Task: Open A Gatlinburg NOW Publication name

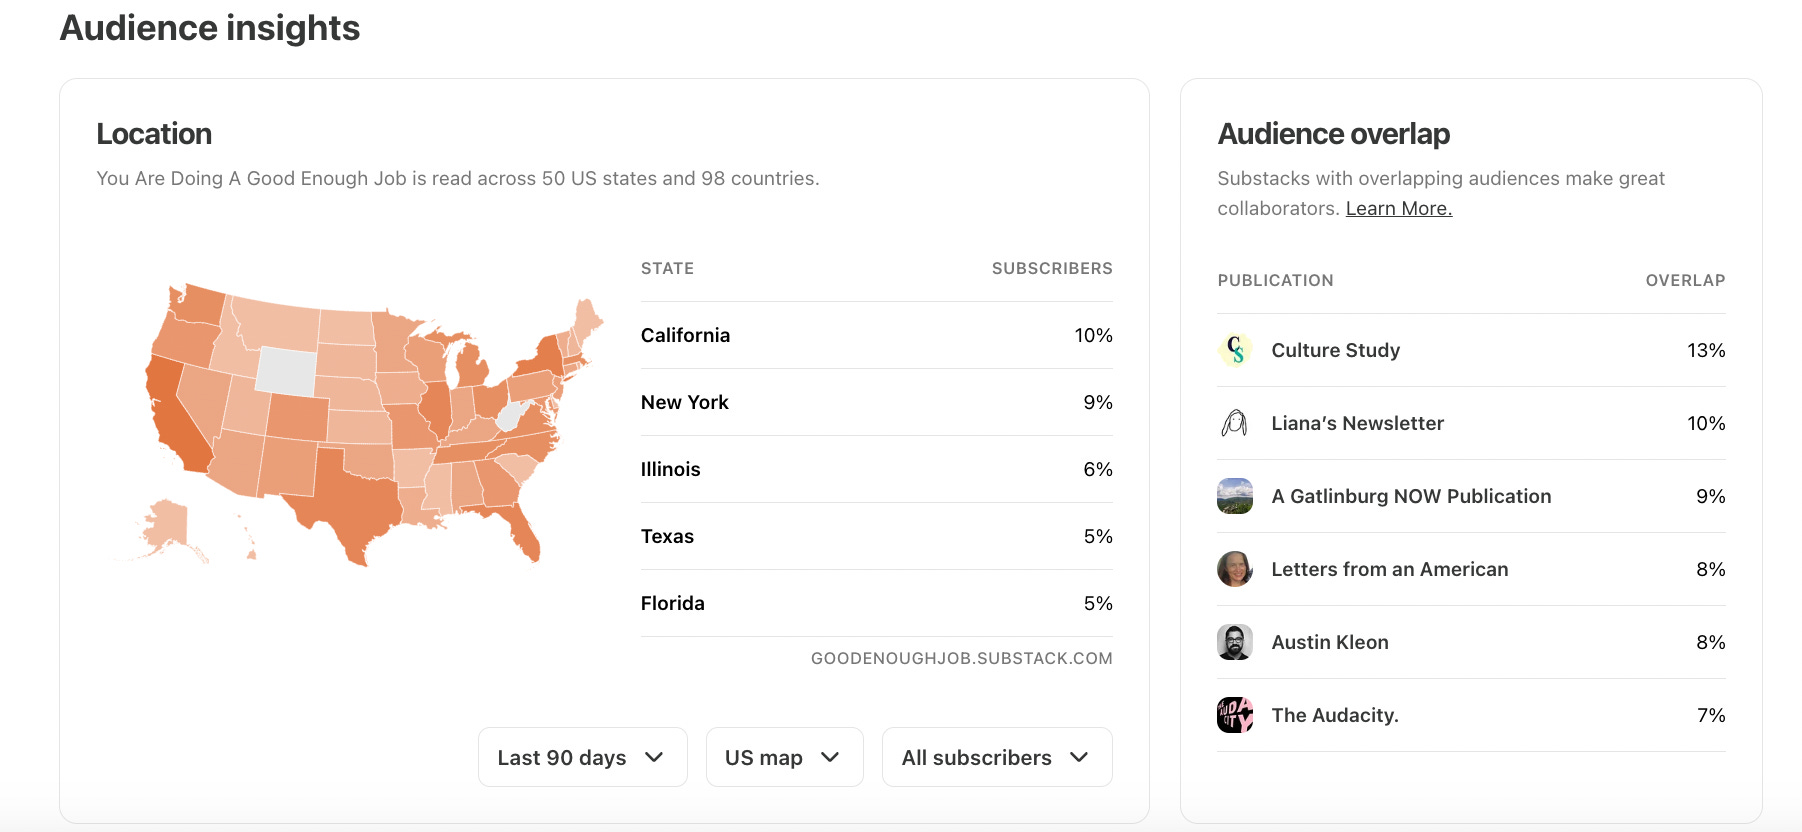Action: 1411,496
